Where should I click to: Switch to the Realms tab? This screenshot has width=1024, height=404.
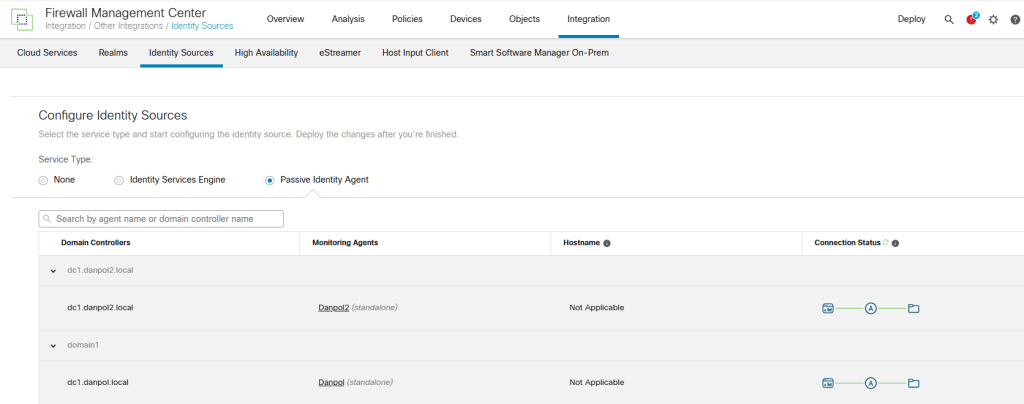(113, 53)
